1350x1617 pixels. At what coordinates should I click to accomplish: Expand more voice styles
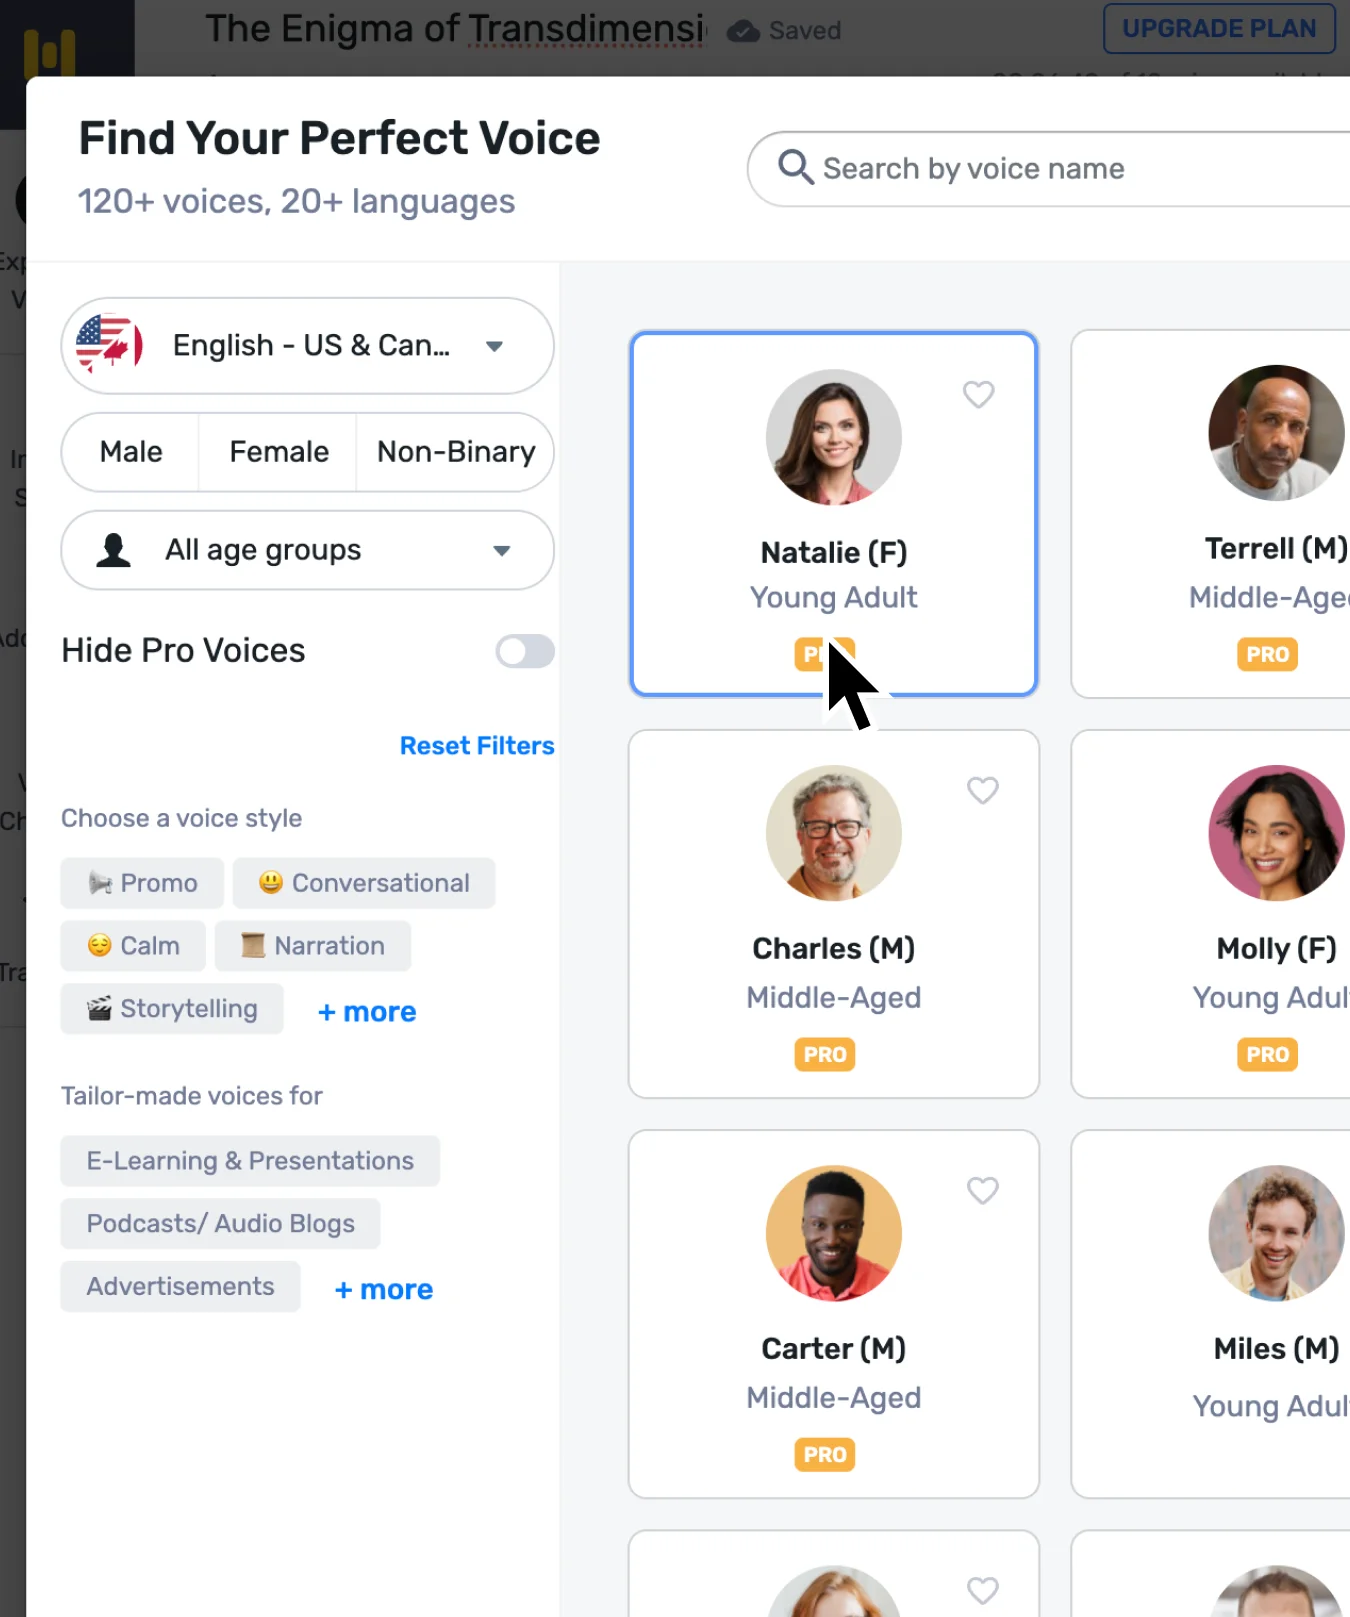(x=367, y=1012)
